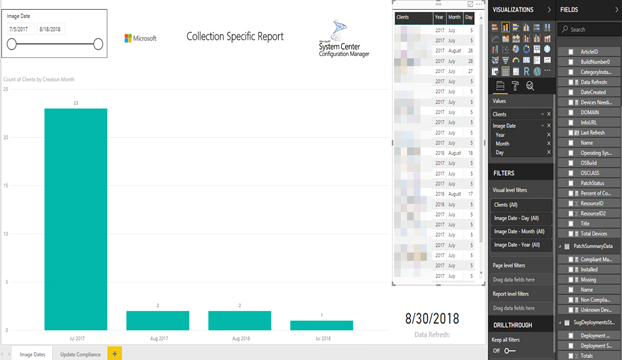Select the pie chart visualization
The width and height of the screenshot is (622, 360).
[516, 49]
